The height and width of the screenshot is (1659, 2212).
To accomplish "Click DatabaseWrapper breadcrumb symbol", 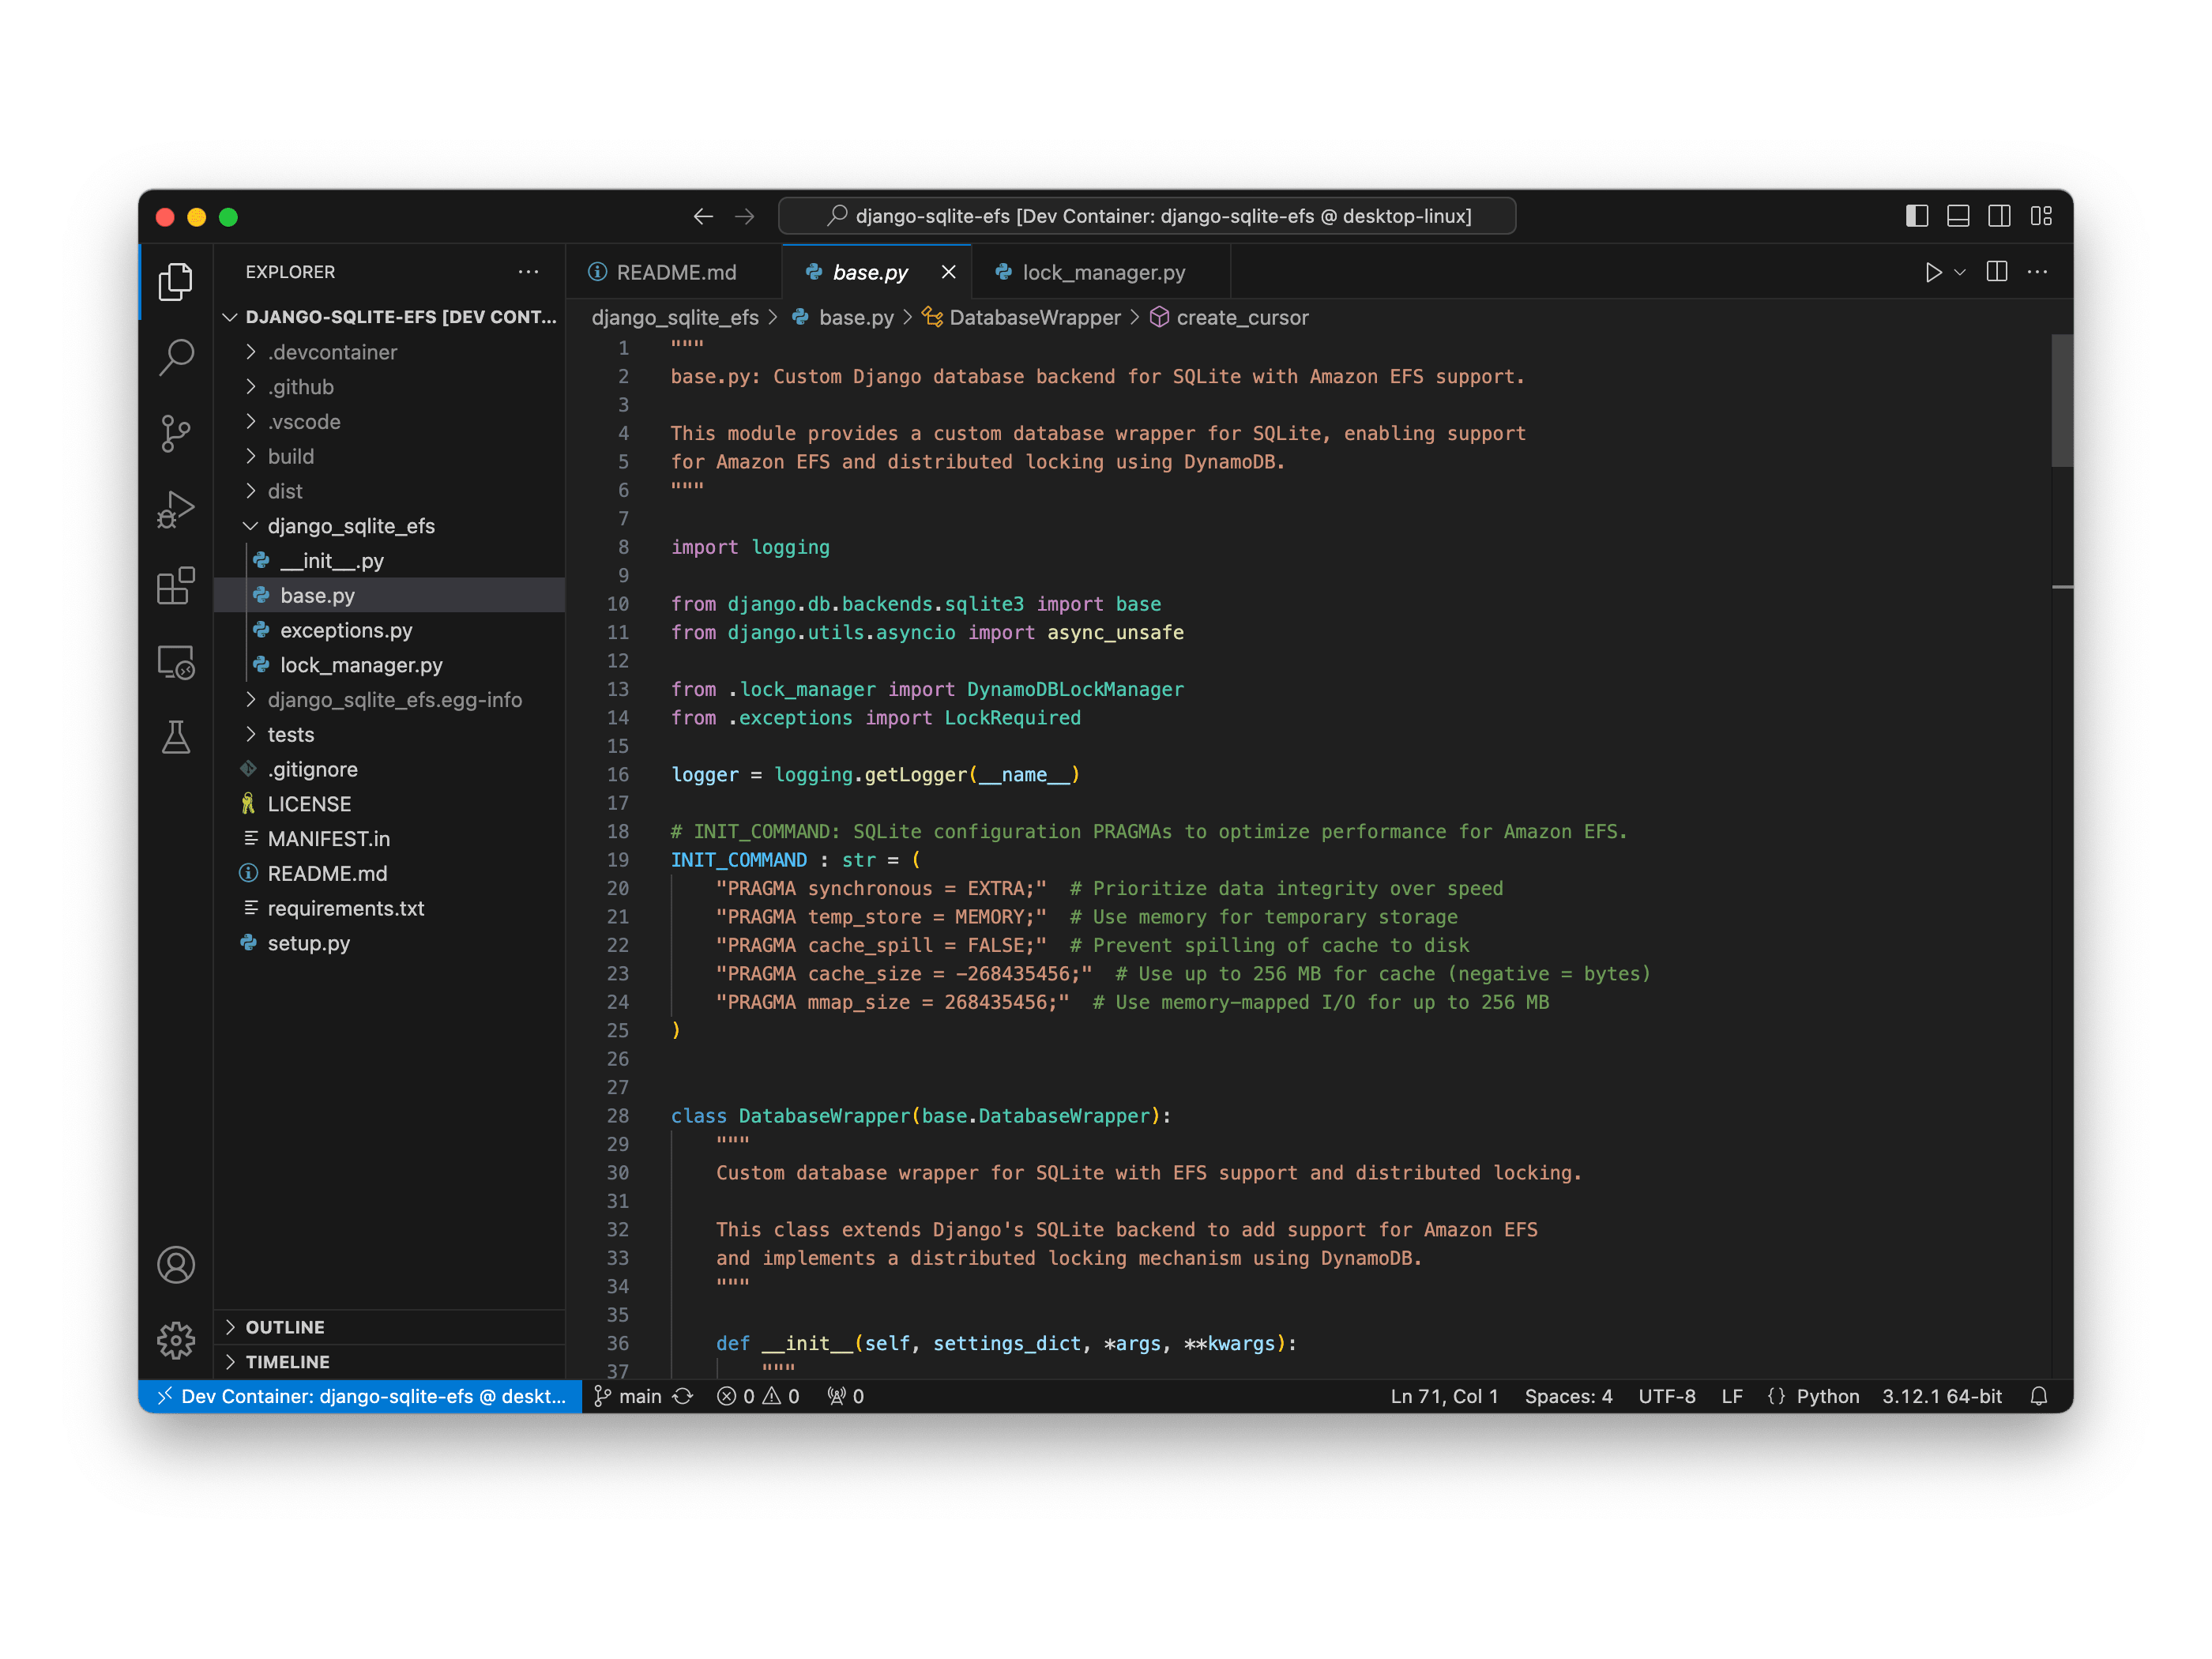I will (x=1021, y=317).
